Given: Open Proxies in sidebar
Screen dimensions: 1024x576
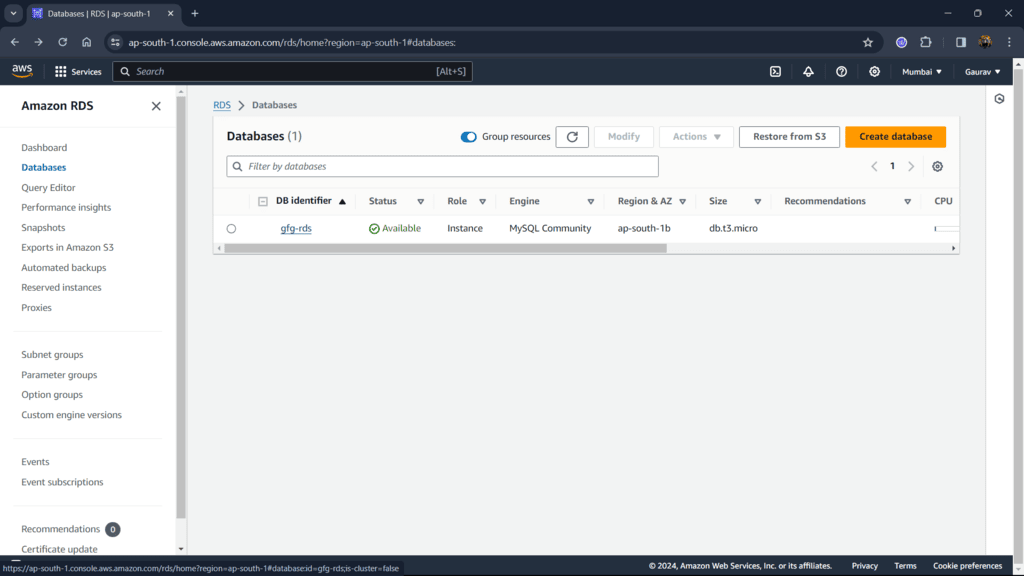Looking at the screenshot, I should [36, 308].
